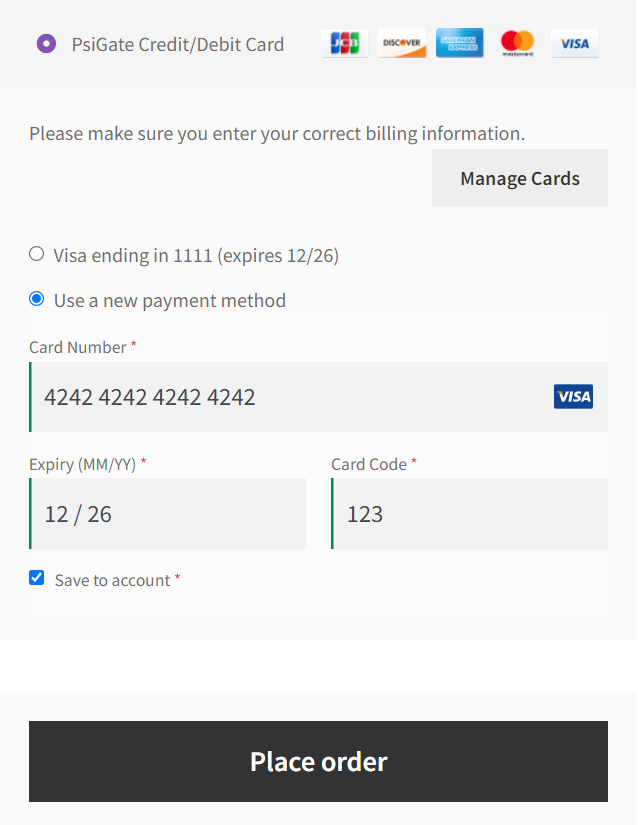Click the required asterisk beside Card Number
The width and height of the screenshot is (638, 825).
coord(131,347)
